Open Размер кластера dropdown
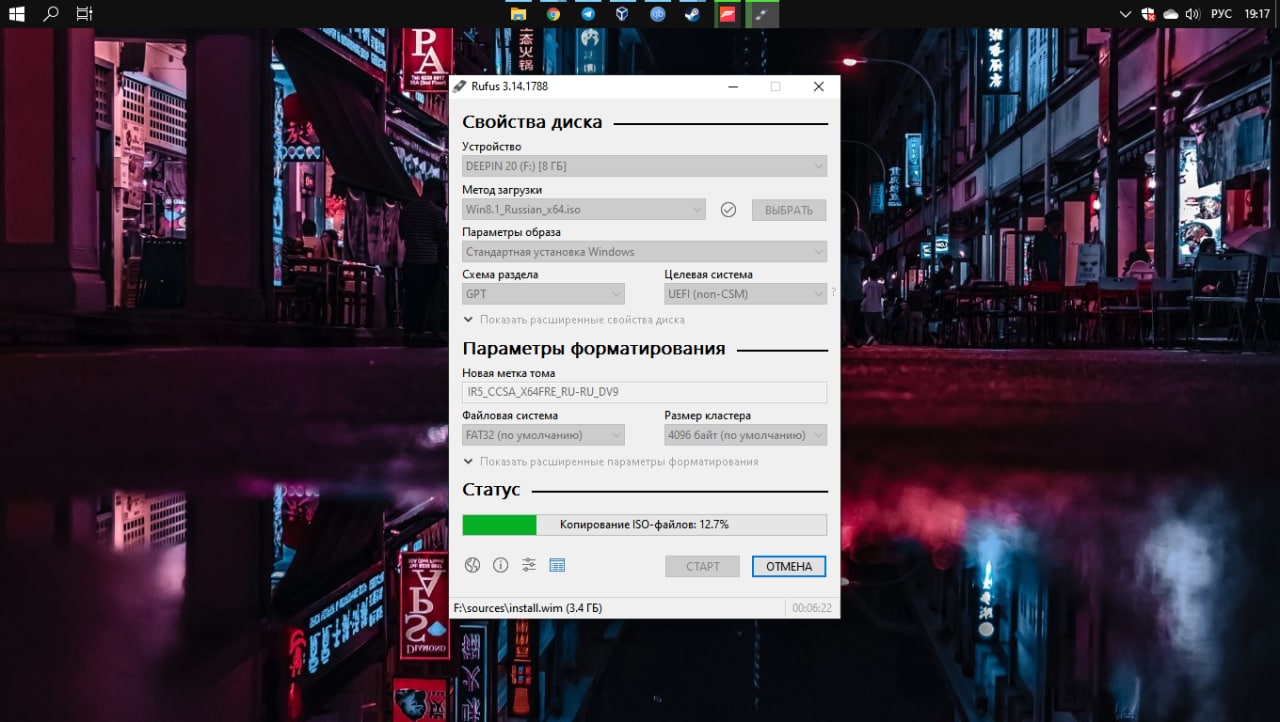The image size is (1280, 722). (746, 435)
